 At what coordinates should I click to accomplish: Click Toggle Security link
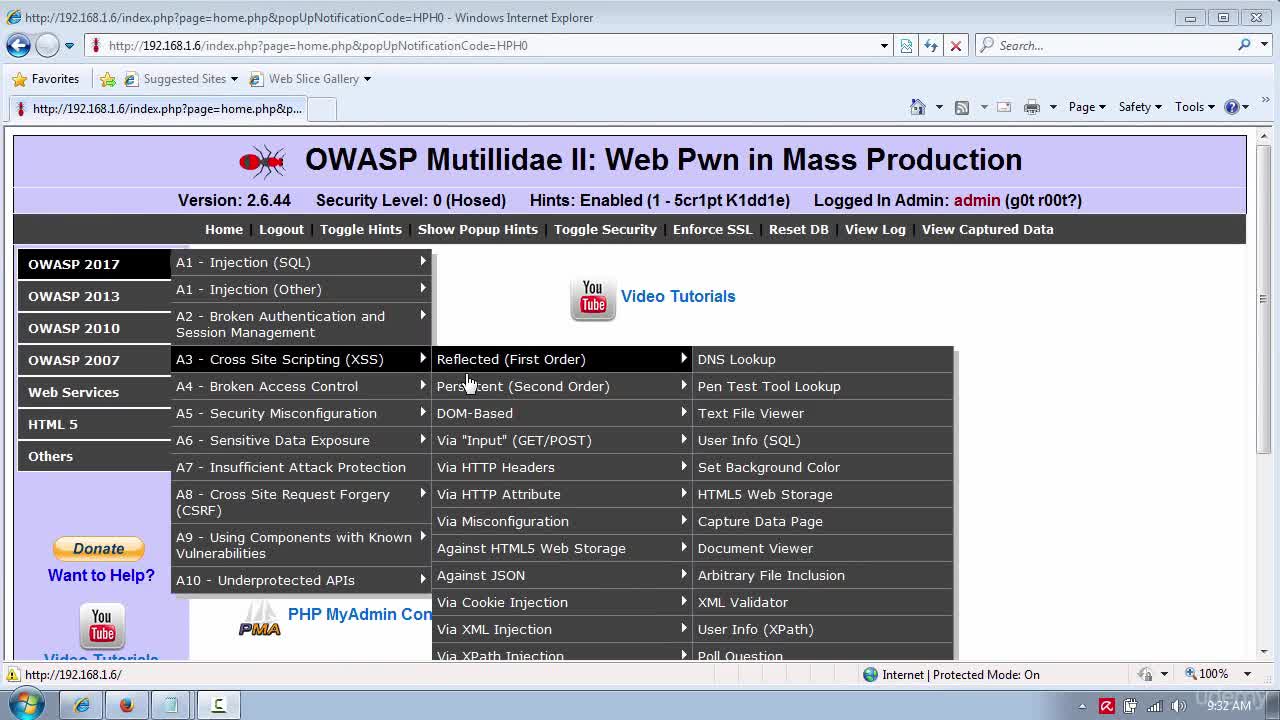tap(605, 229)
